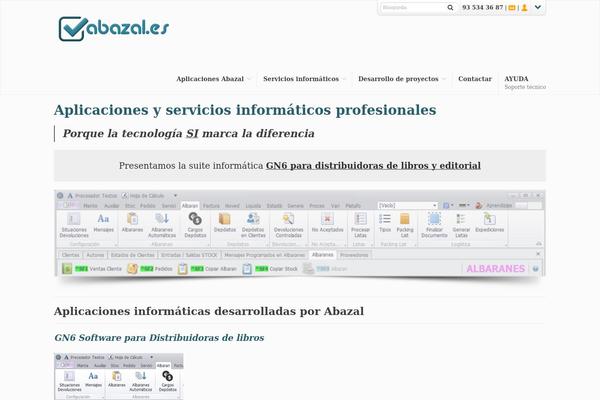Expand the arrow beside Desarrollo de proyectos

pos(443,79)
